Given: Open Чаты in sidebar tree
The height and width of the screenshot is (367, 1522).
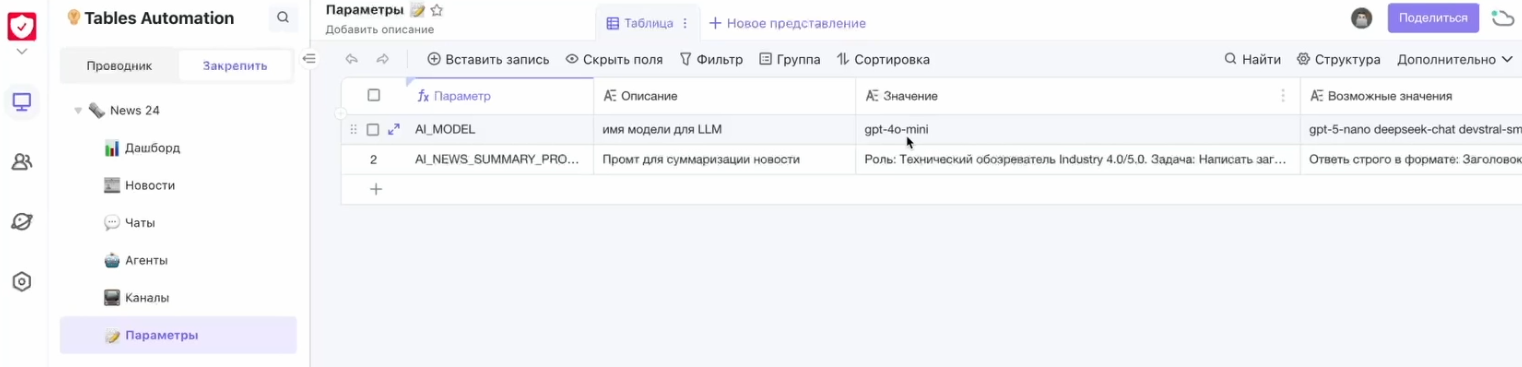Looking at the screenshot, I should click(178, 223).
